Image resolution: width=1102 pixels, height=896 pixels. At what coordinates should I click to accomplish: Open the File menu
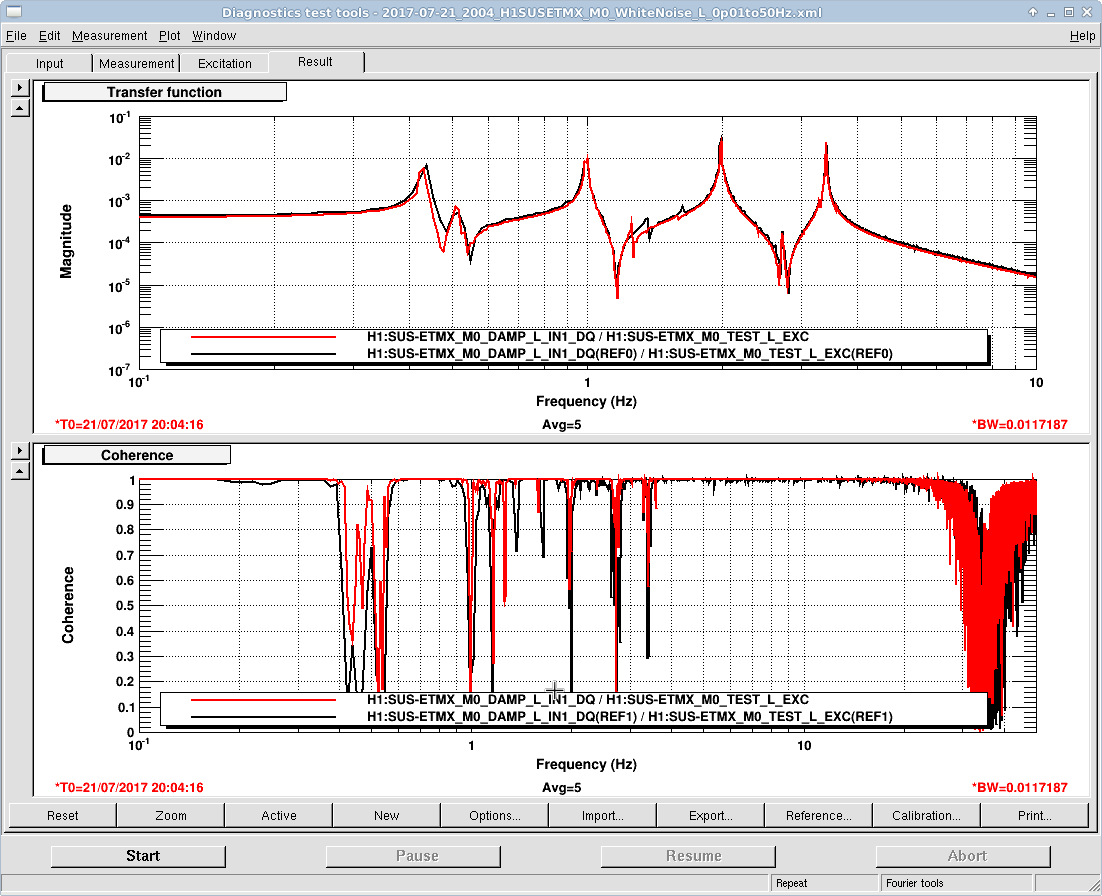tap(15, 36)
